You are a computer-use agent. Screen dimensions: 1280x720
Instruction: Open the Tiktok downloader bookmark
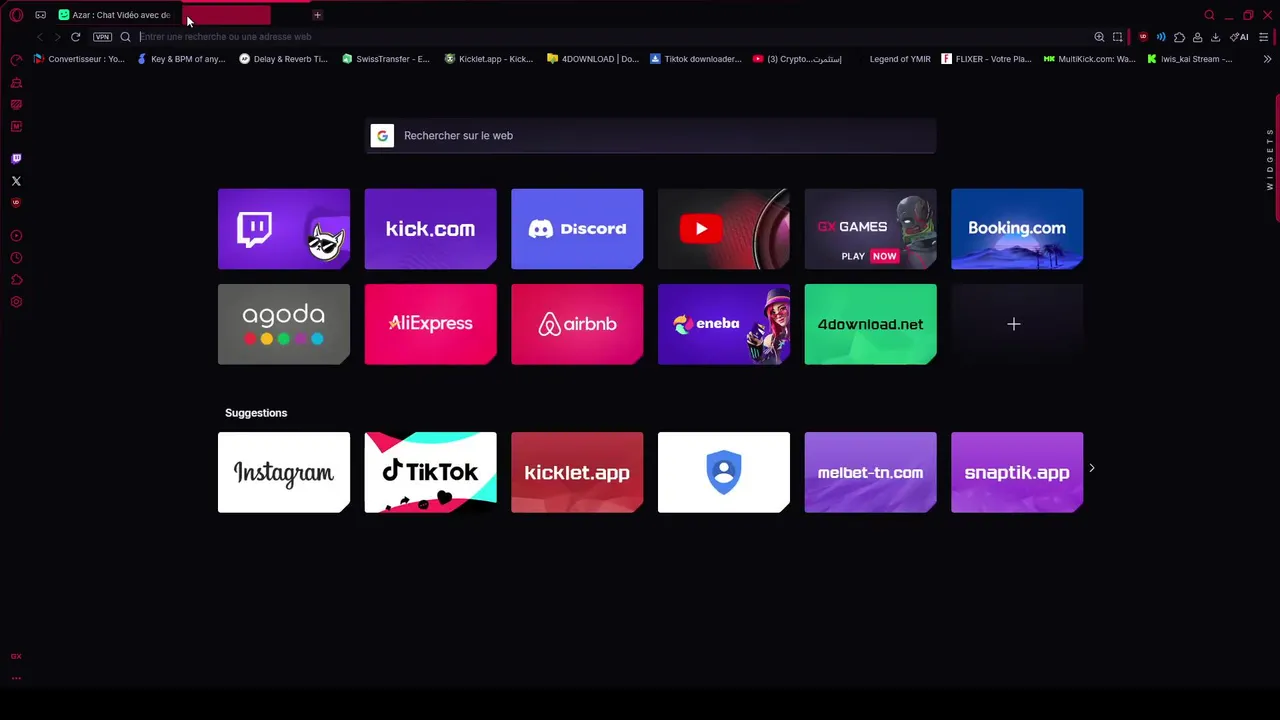pyautogui.click(x=696, y=59)
